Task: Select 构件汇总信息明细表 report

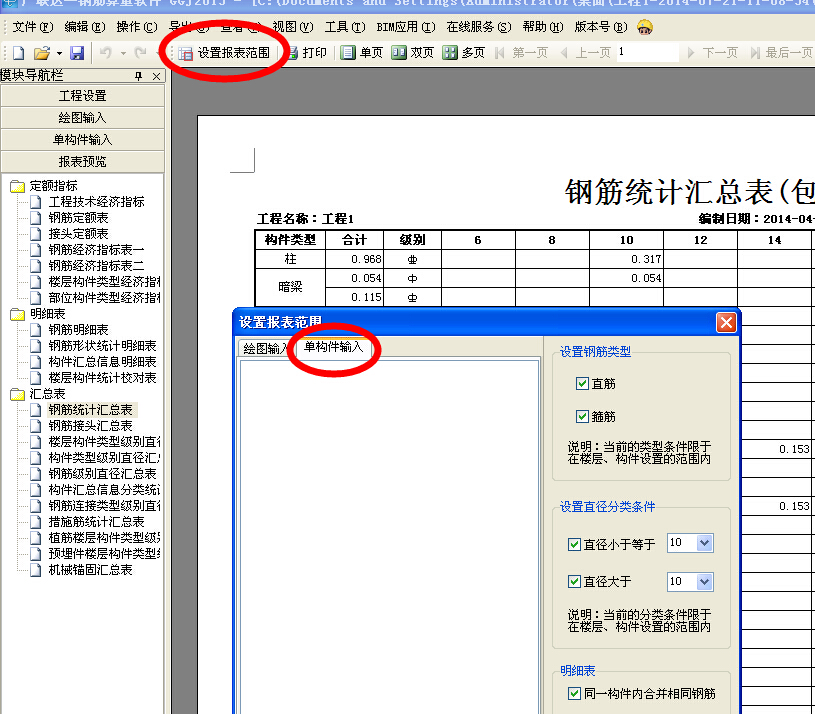Action: tap(102, 362)
